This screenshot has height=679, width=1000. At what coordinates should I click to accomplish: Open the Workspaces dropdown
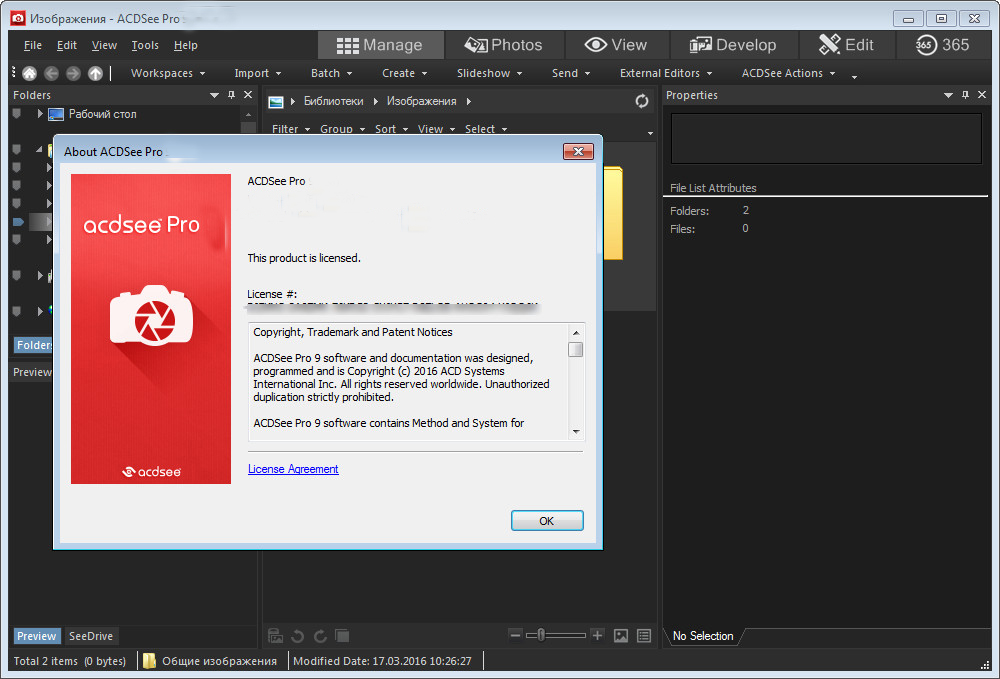(168, 73)
